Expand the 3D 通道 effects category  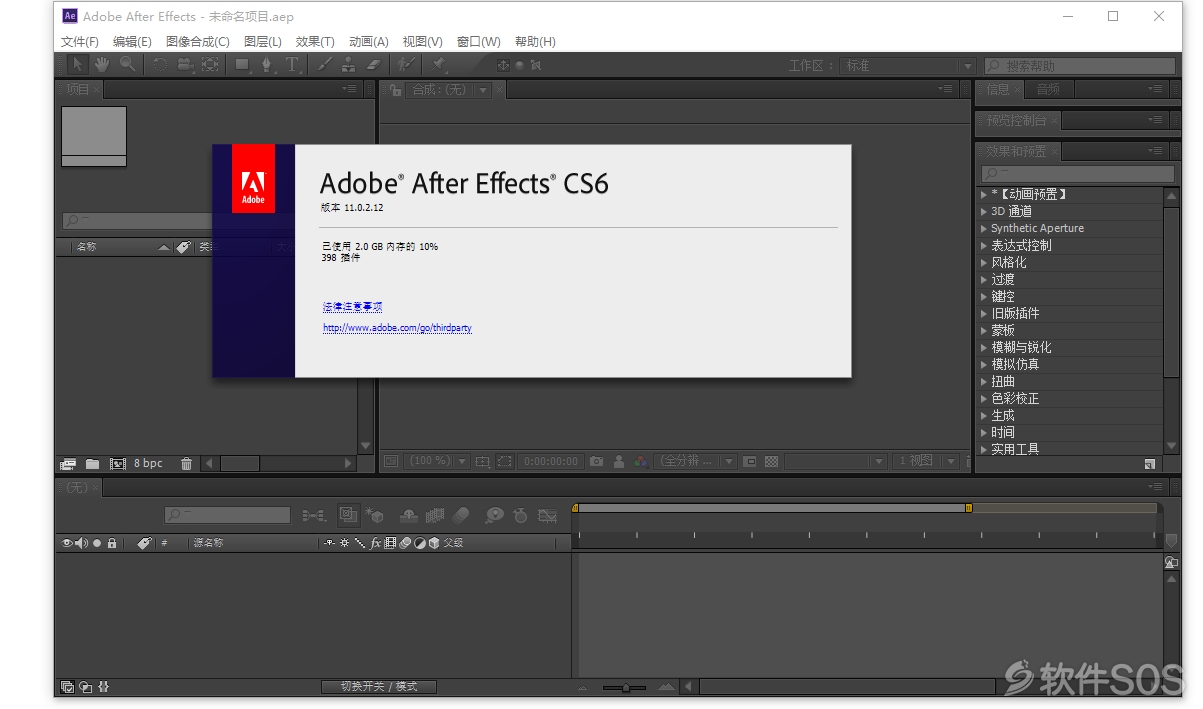(x=984, y=212)
